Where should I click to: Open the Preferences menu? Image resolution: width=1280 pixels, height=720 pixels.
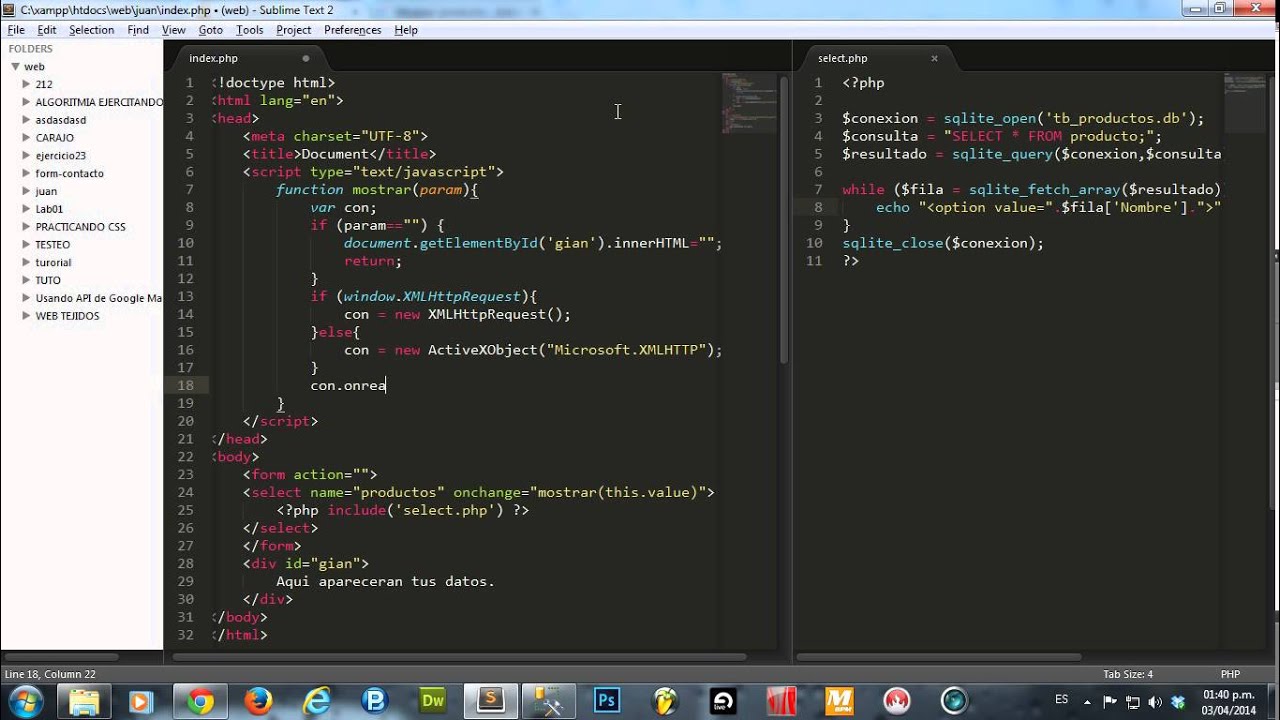[352, 30]
